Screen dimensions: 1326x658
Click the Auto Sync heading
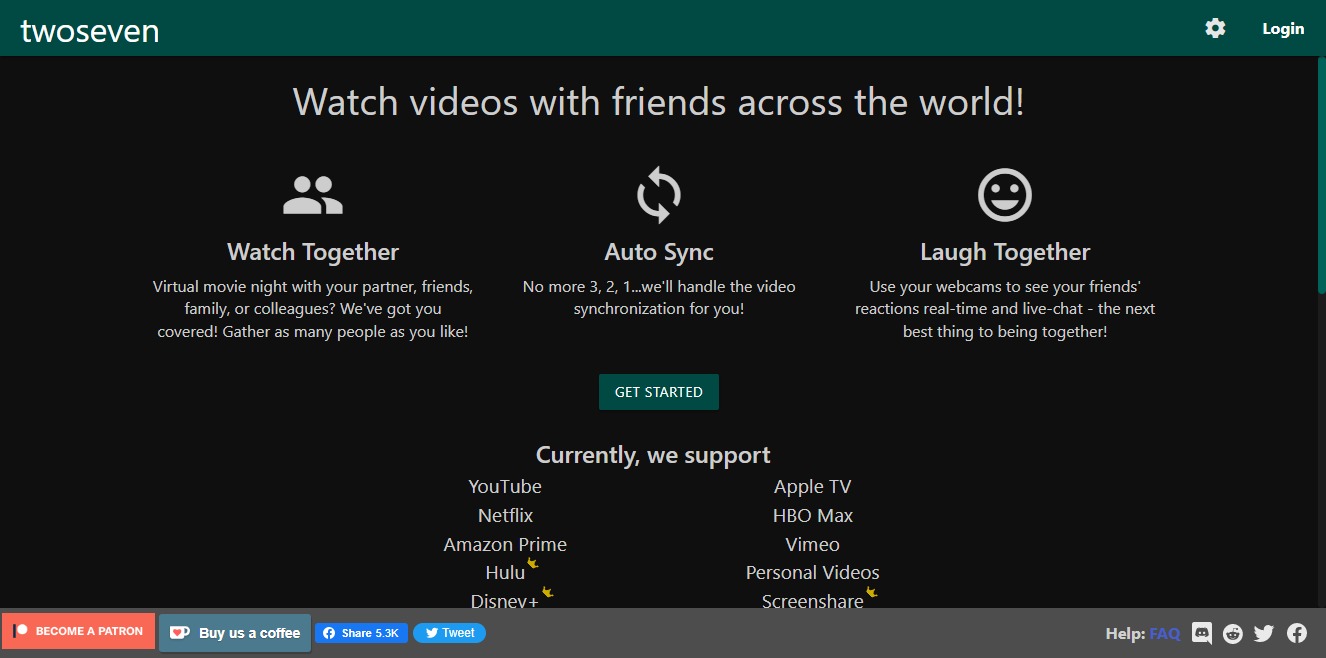pyautogui.click(x=659, y=252)
